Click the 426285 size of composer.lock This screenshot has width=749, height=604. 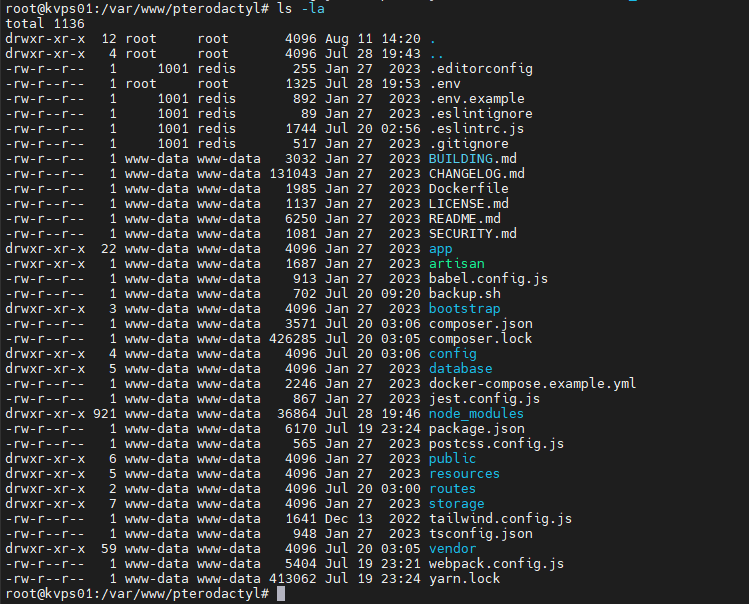click(293, 339)
